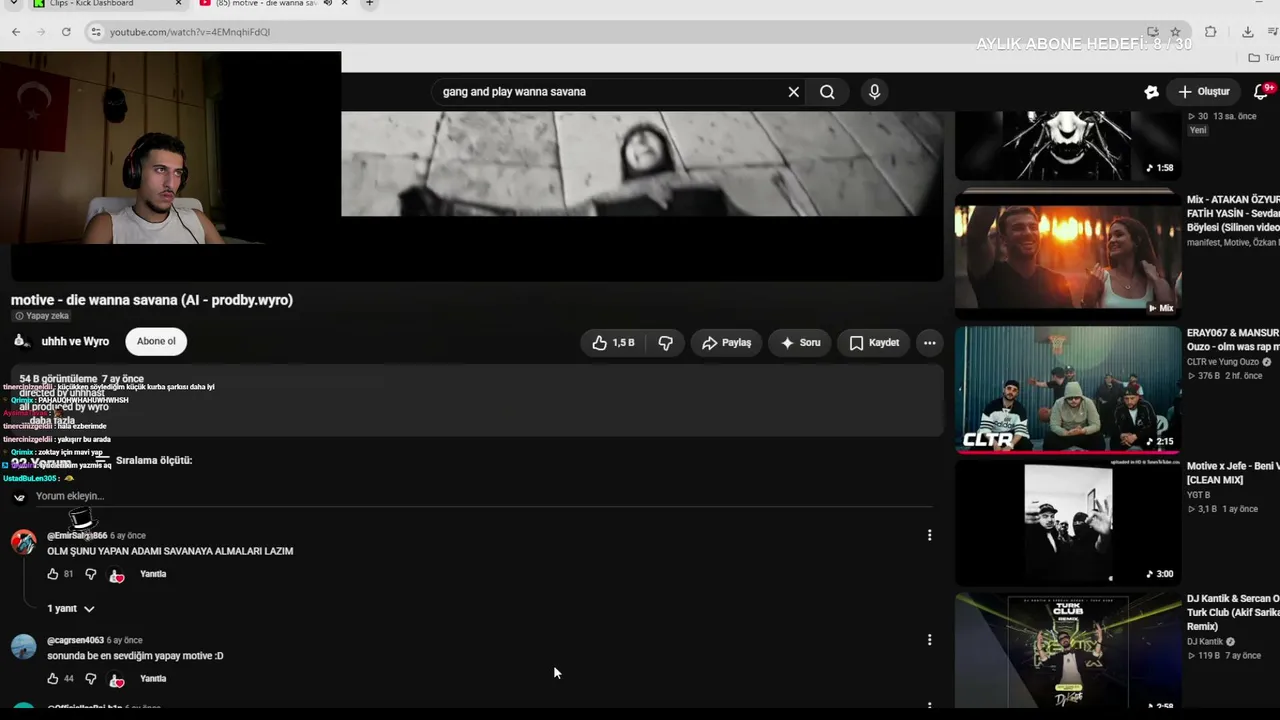Click the Motive x Jefe video title
The width and height of the screenshot is (1280, 720).
1233,473
